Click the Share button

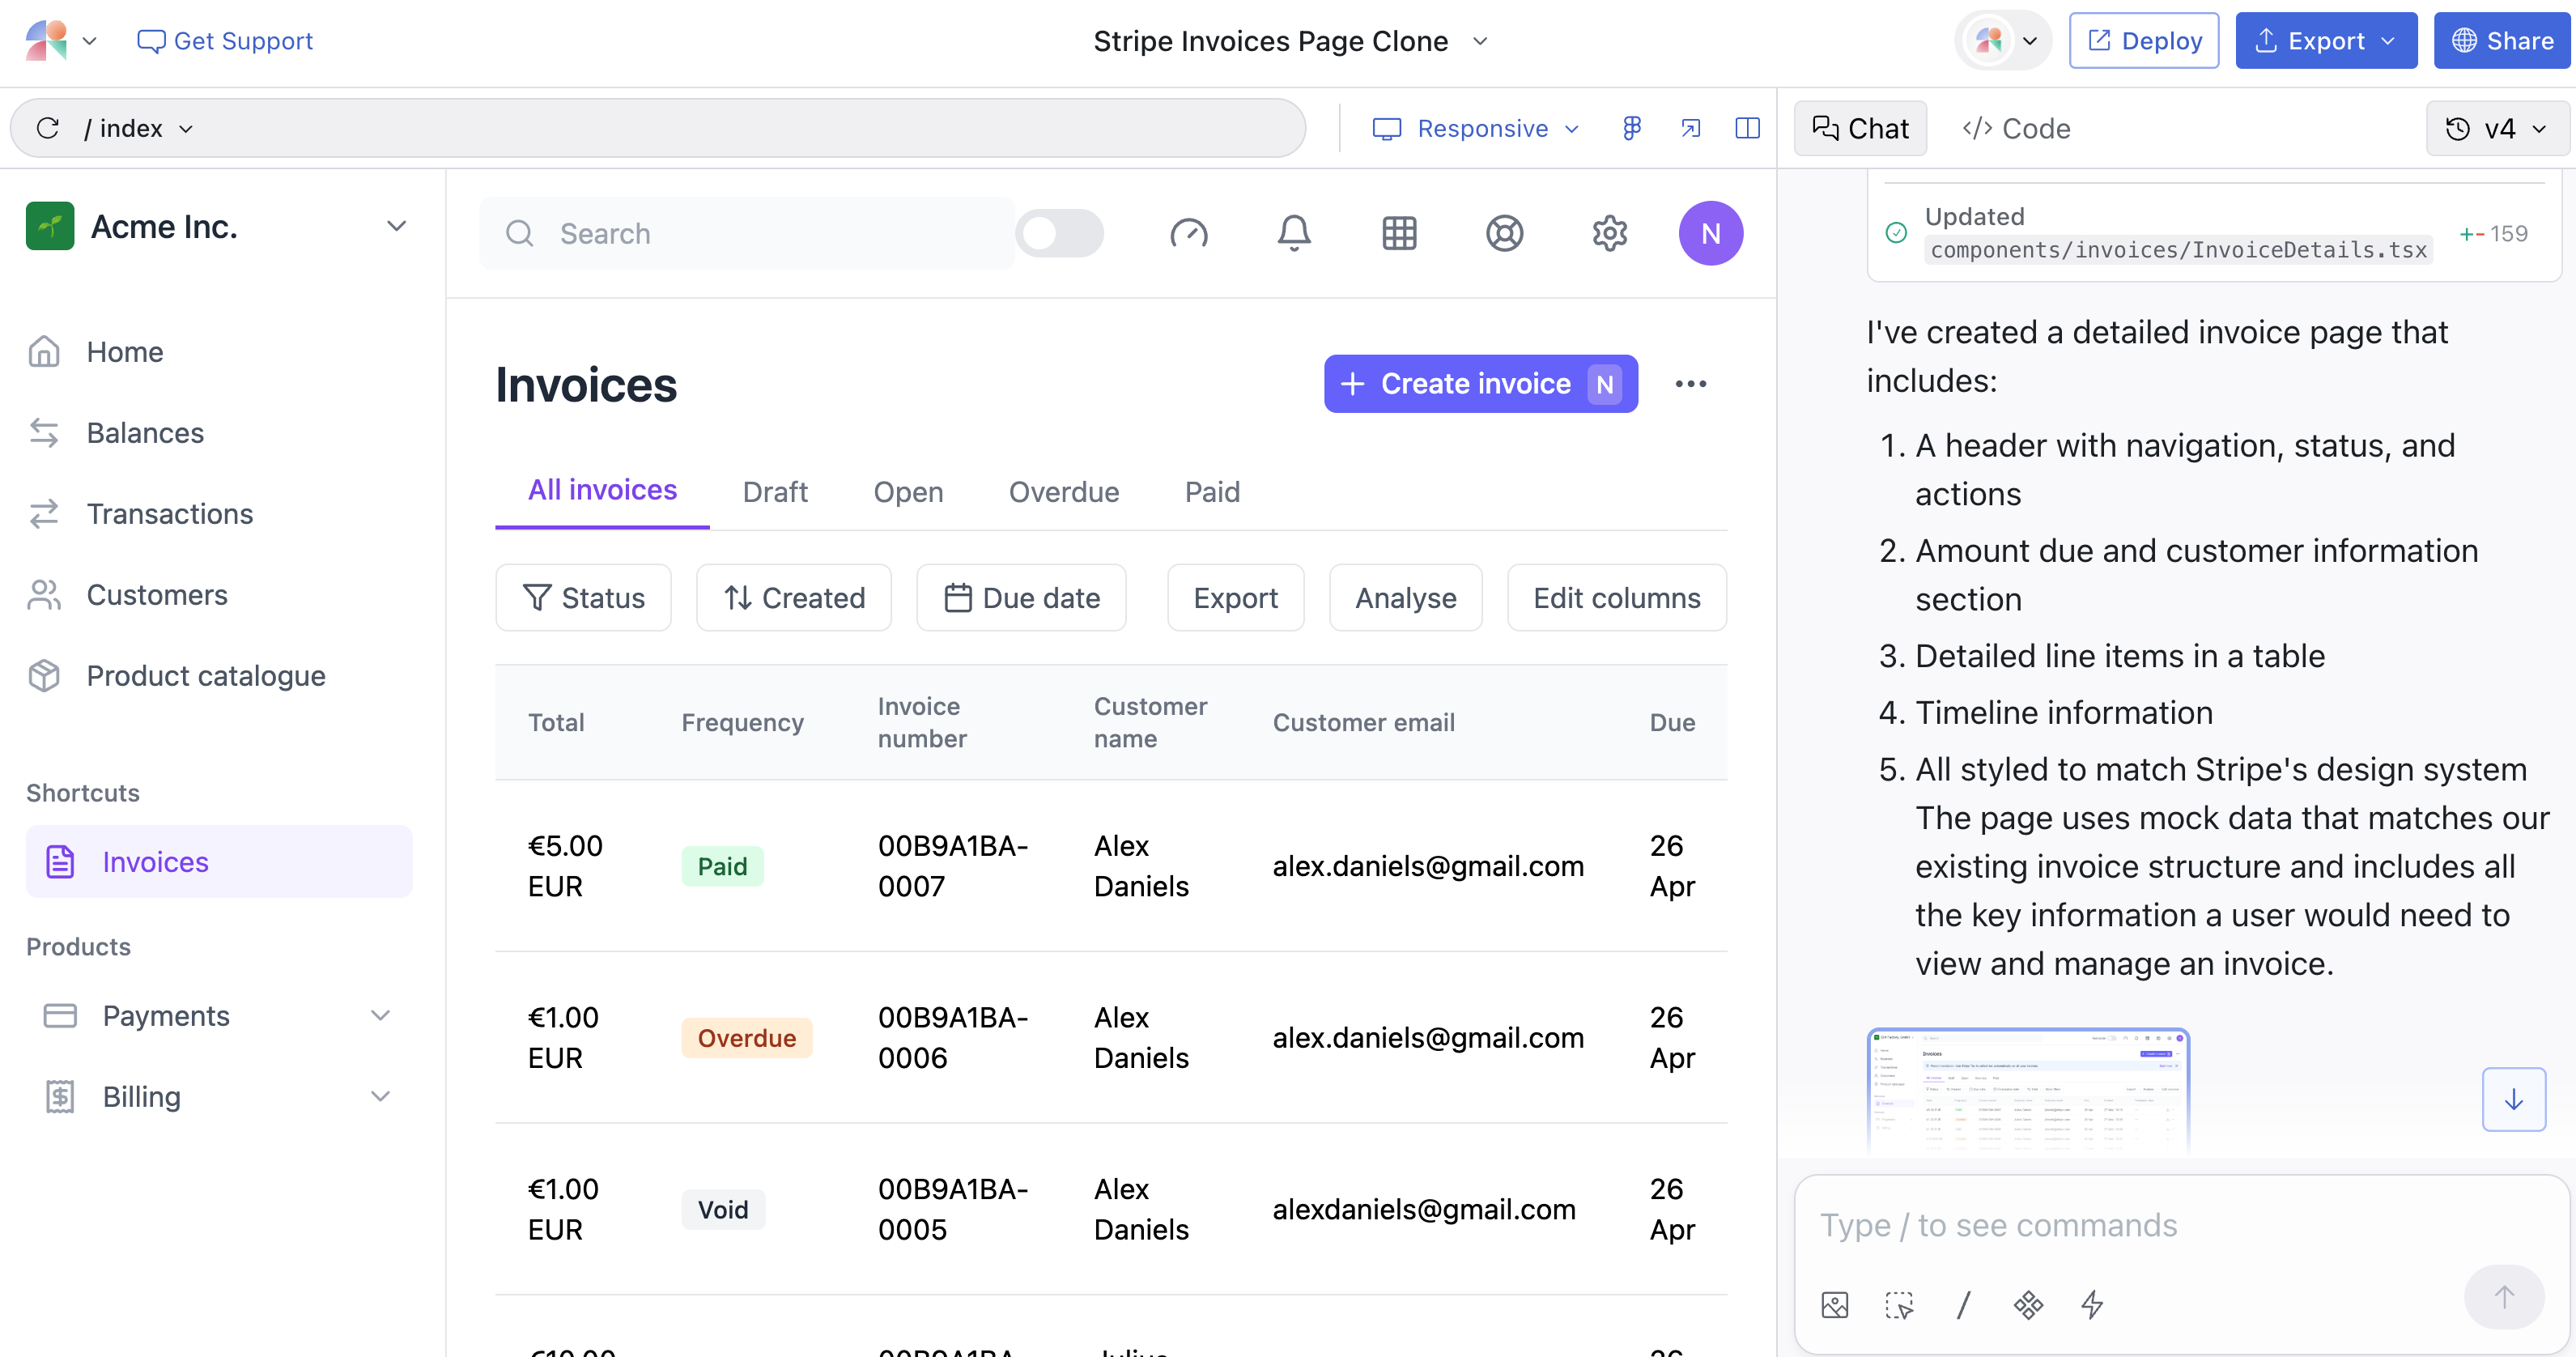pos(2501,40)
